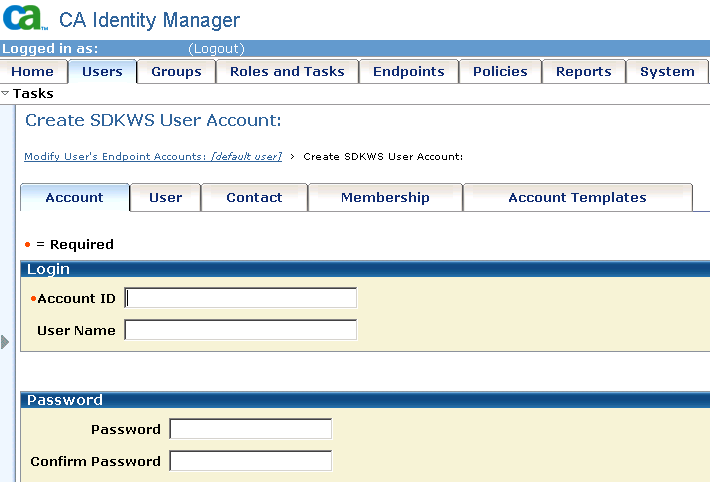The image size is (710, 482).
Task: Open the Reports tab
Action: pos(584,72)
